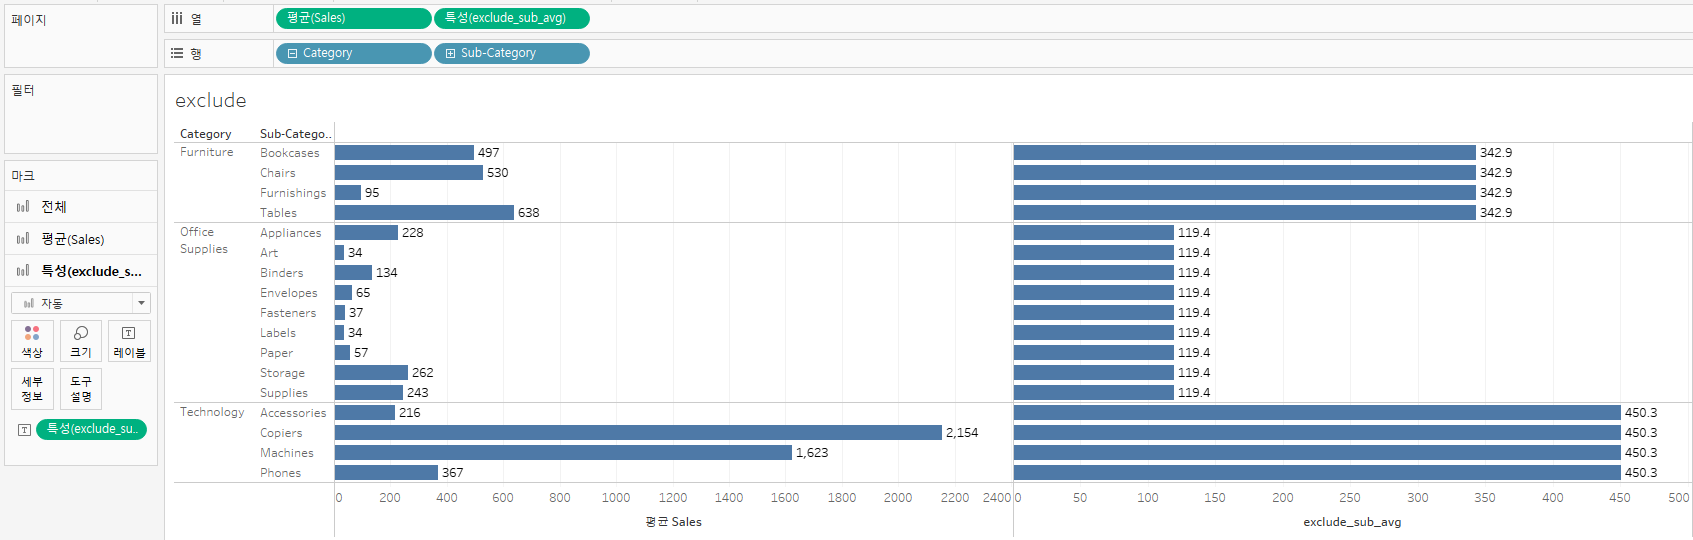Click bar chart icon next to 평균(Sales) marks
This screenshot has height=540, width=1693.
click(x=23, y=239)
